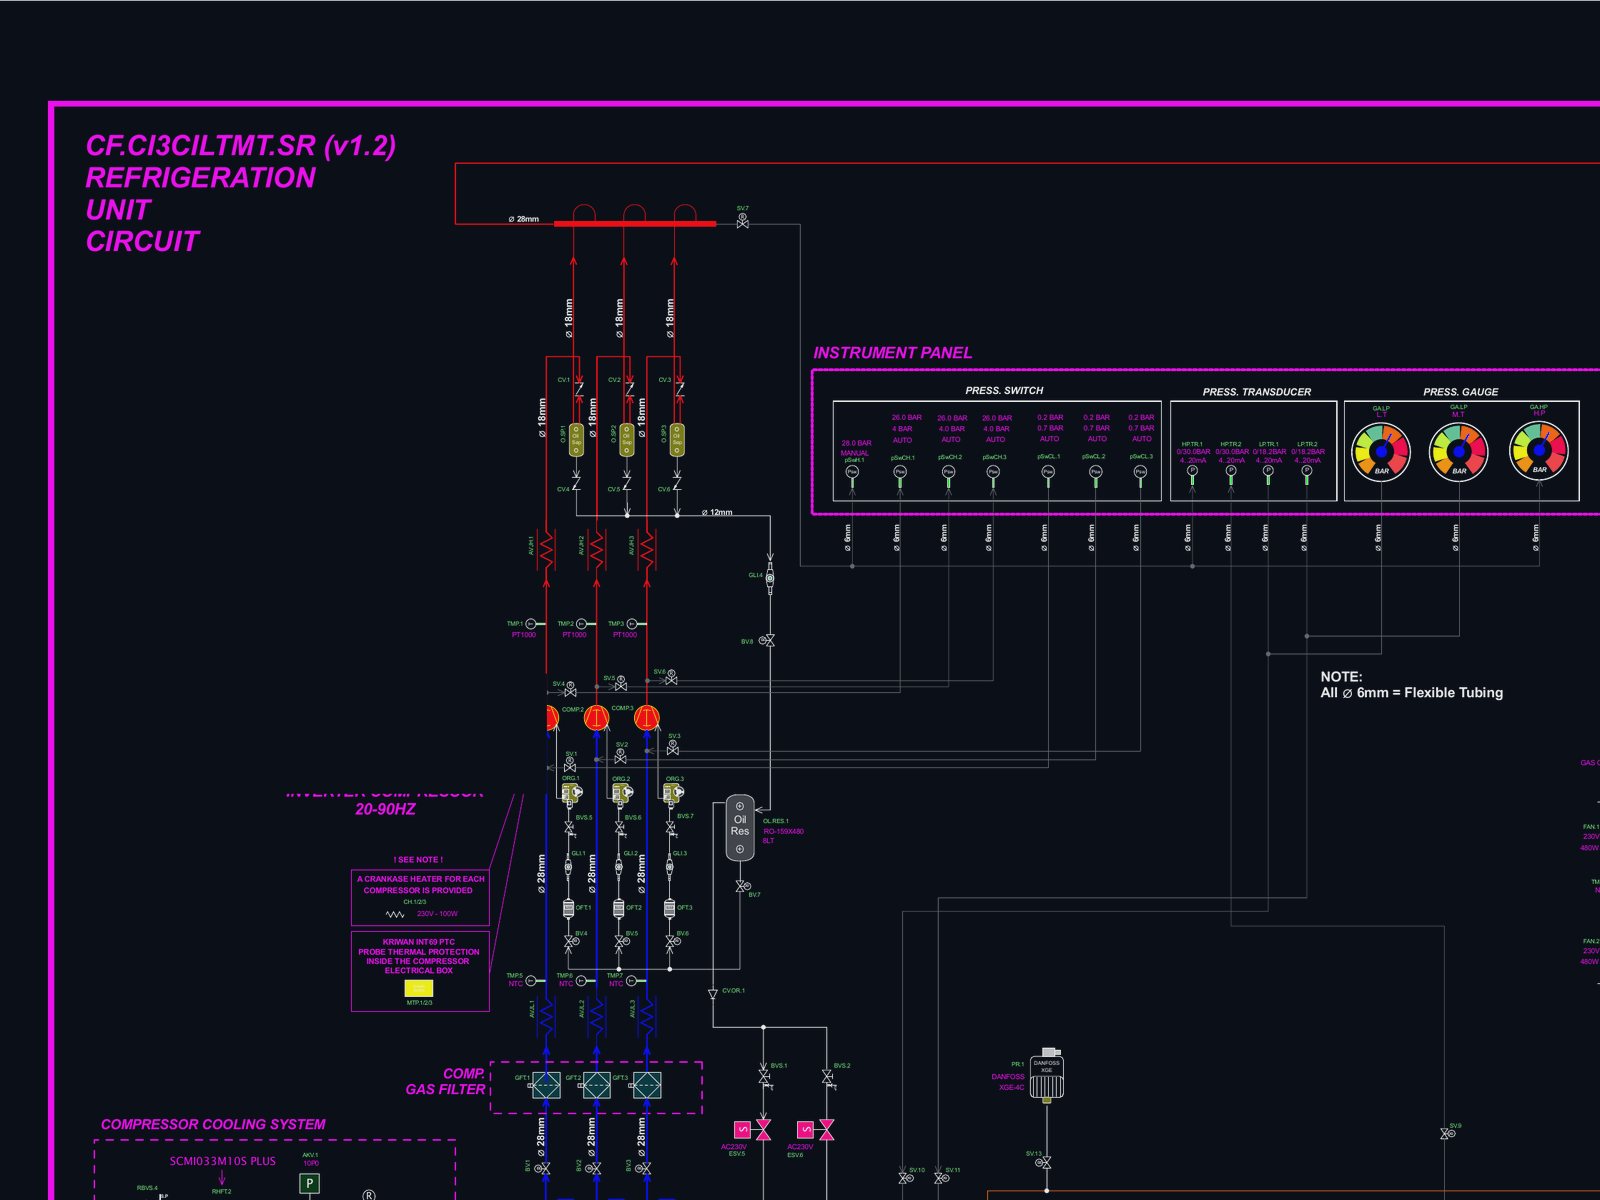The width and height of the screenshot is (1600, 1200).
Task: Click the SCMI033M10S PLUS label
Action: (x=222, y=1161)
